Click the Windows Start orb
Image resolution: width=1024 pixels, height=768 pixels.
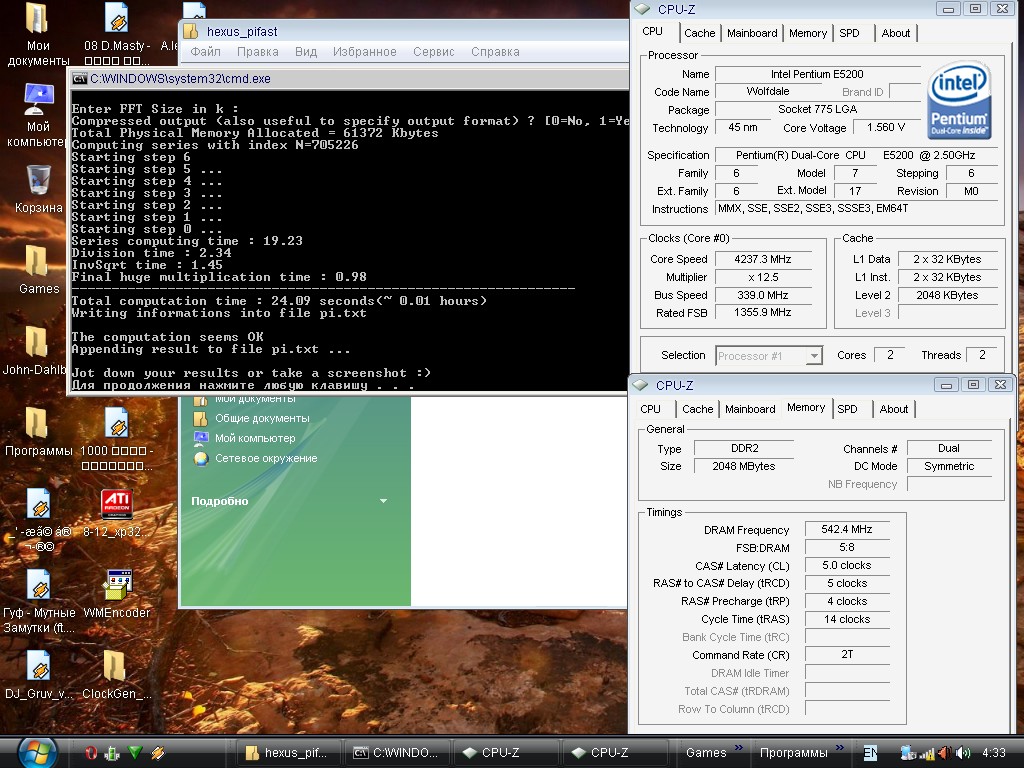click(37, 752)
